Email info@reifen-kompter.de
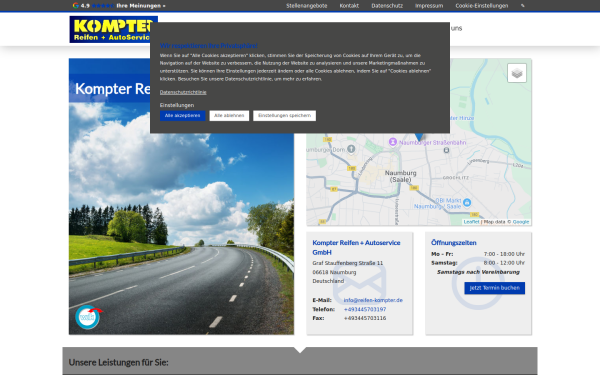 (373, 300)
